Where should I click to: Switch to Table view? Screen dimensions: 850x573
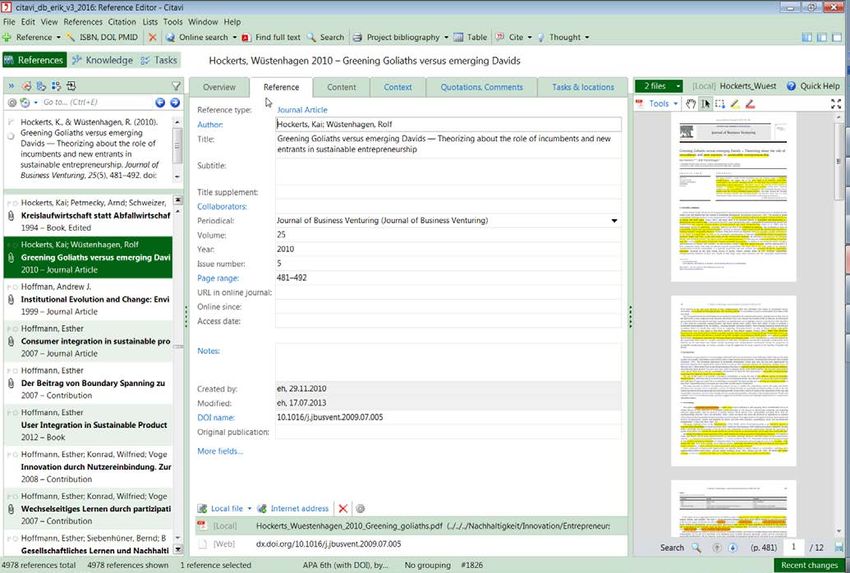tap(470, 37)
